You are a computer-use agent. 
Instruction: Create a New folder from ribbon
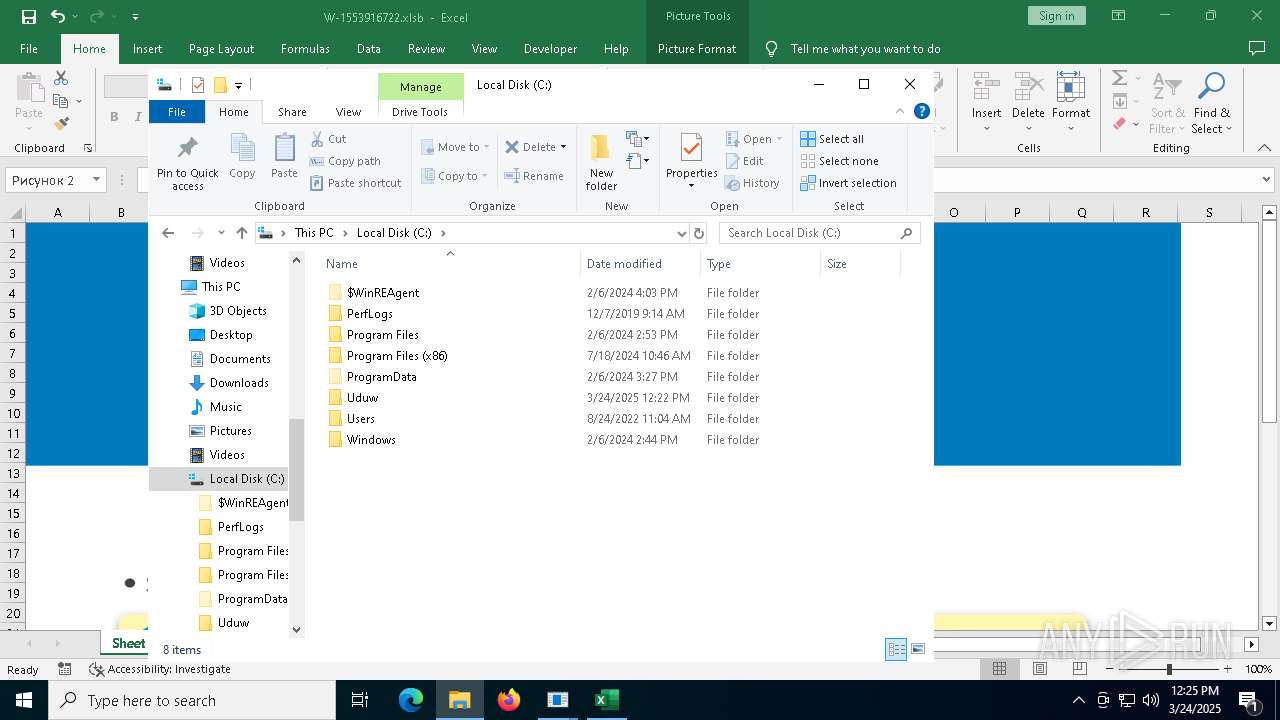601,161
